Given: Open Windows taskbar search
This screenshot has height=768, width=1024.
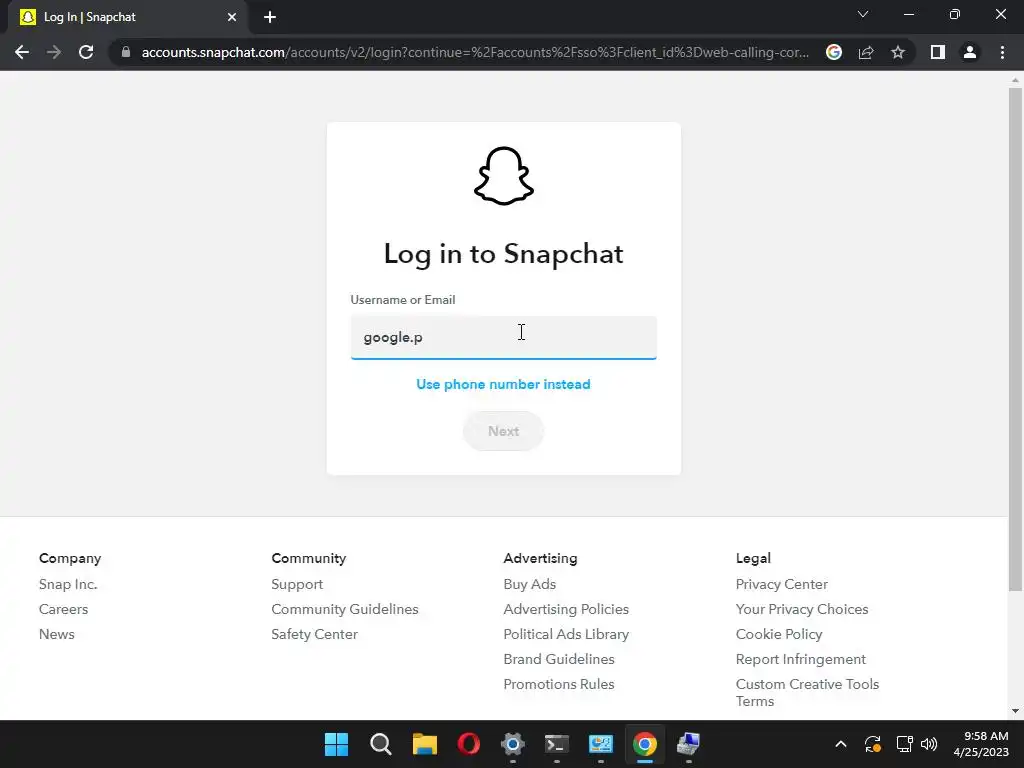Looking at the screenshot, I should 380,744.
